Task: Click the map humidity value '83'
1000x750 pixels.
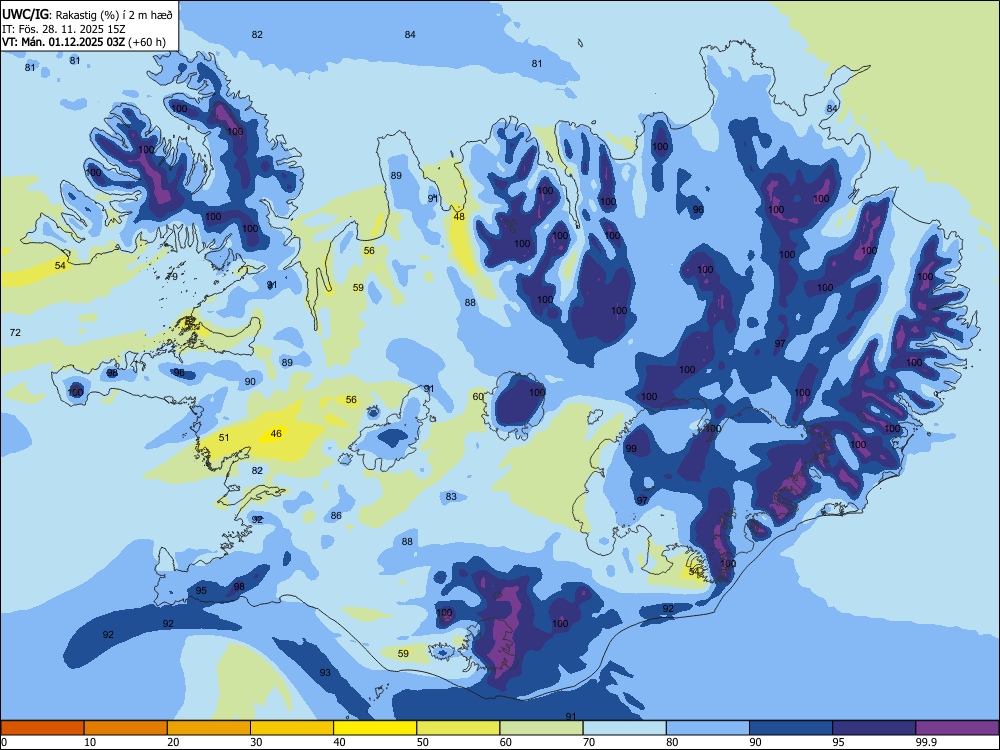Action: point(452,496)
